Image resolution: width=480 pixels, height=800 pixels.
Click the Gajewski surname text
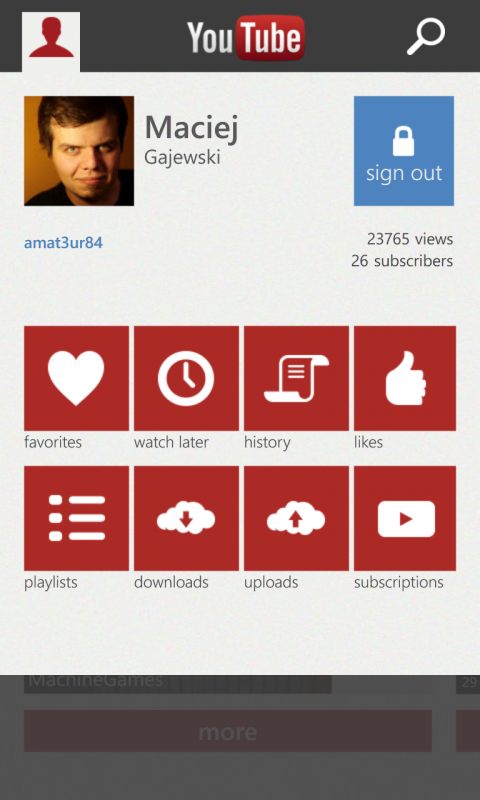click(x=183, y=157)
